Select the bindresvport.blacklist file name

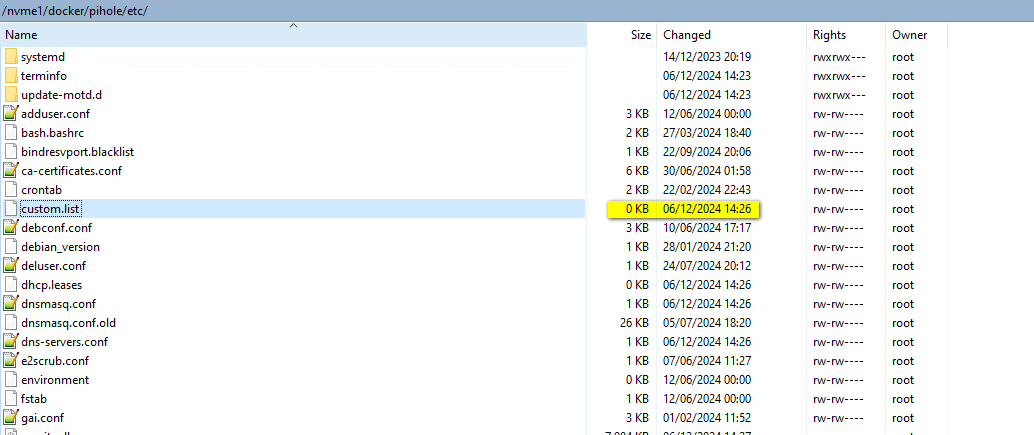click(78, 152)
